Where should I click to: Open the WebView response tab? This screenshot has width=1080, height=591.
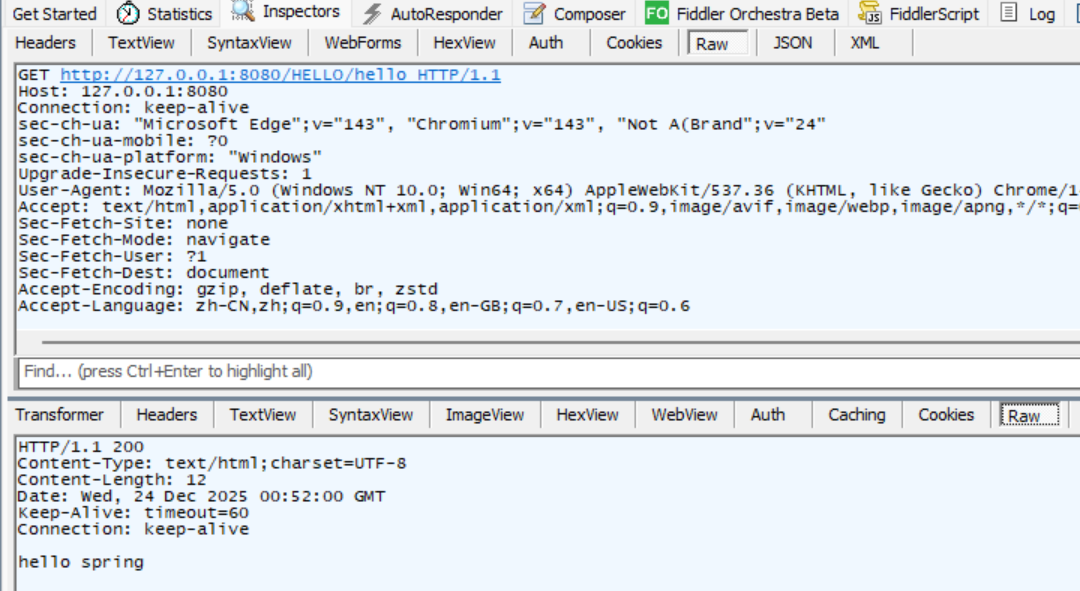click(x=685, y=415)
